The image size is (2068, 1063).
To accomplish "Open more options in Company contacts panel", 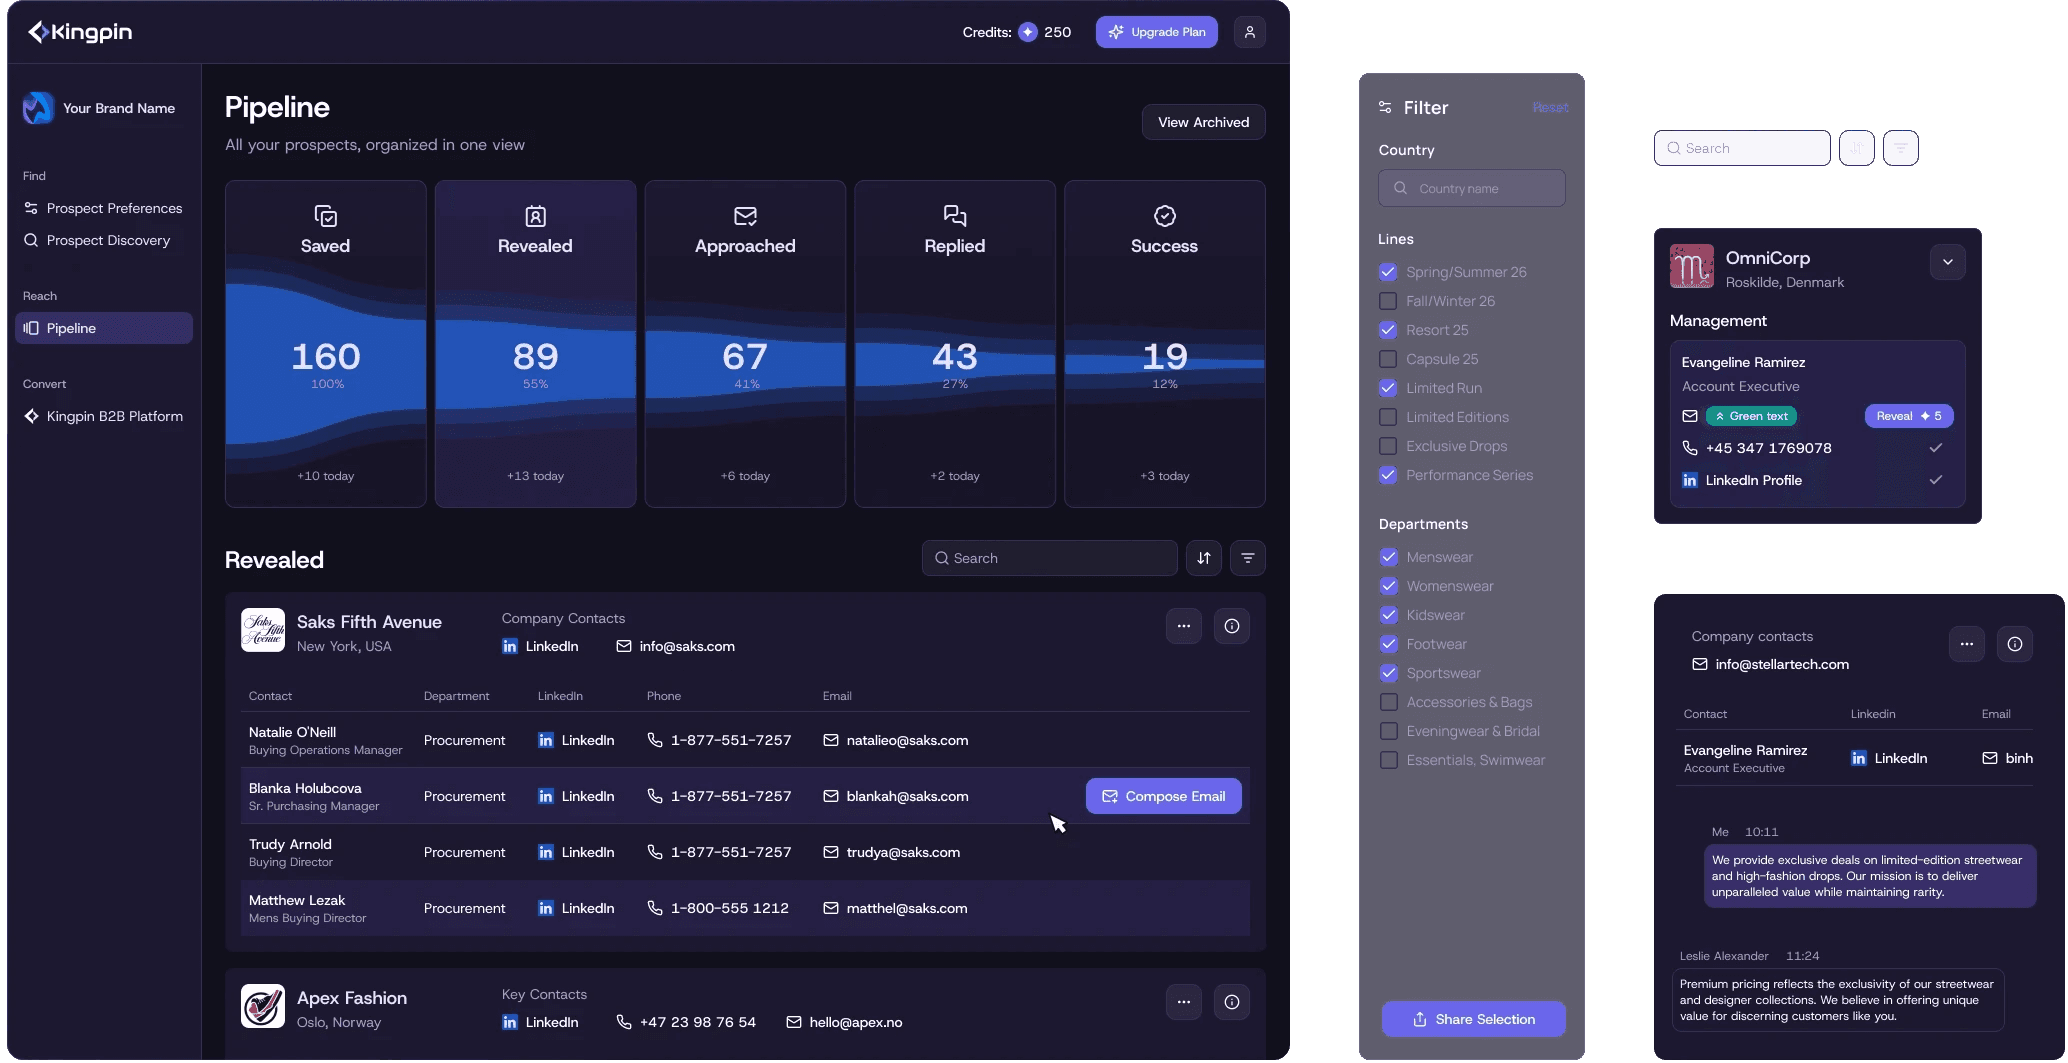I will tap(1967, 644).
